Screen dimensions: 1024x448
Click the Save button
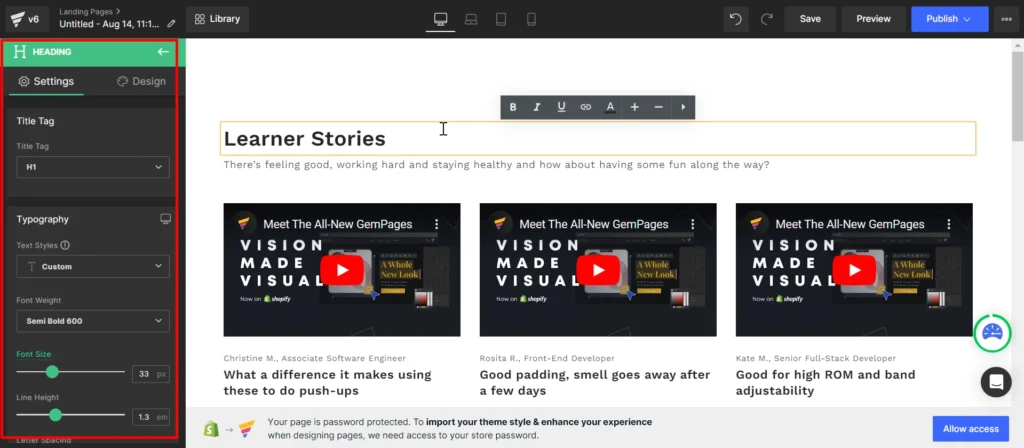pyautogui.click(x=810, y=19)
